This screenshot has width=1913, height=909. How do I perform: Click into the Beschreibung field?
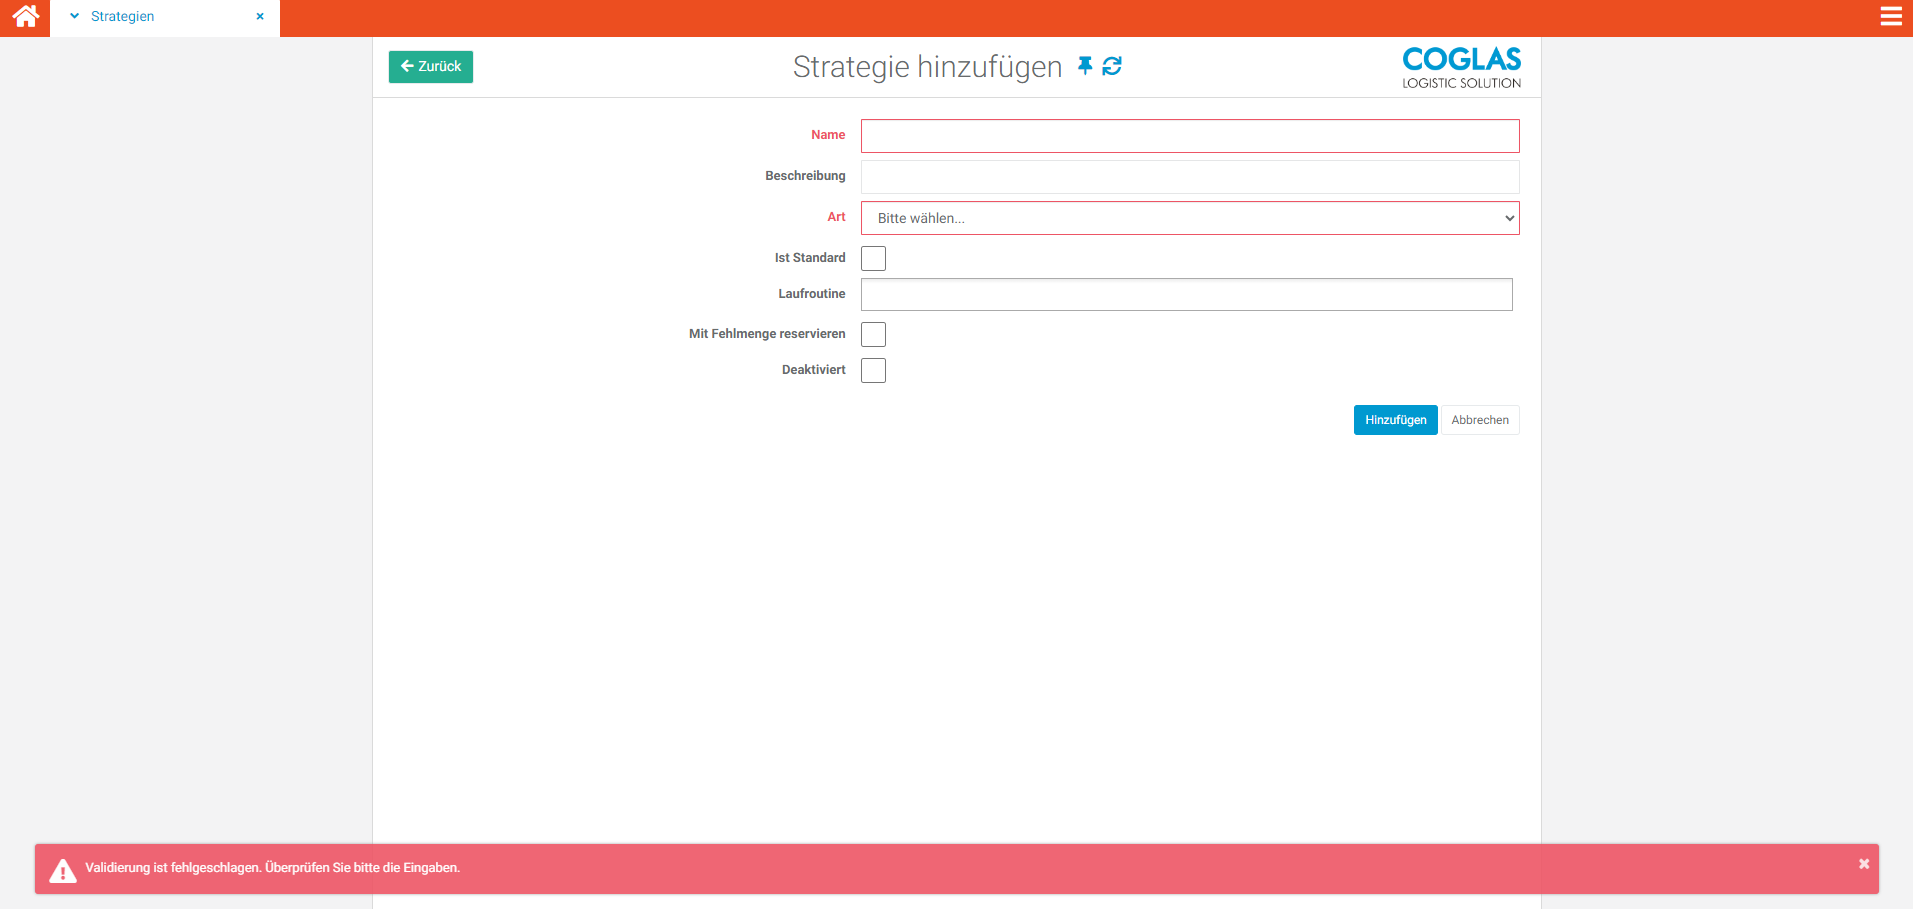pyautogui.click(x=1189, y=177)
